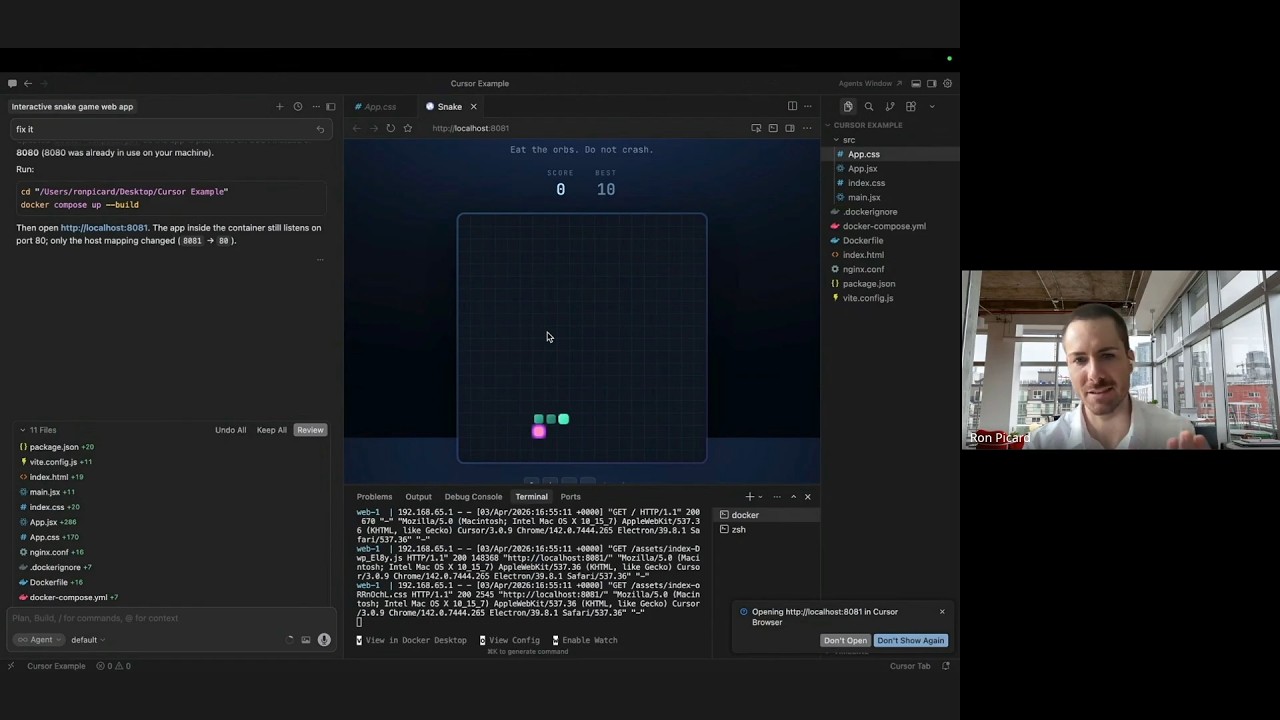Dismiss the Opening localhost notification
The image size is (1280, 720).
(x=942, y=612)
